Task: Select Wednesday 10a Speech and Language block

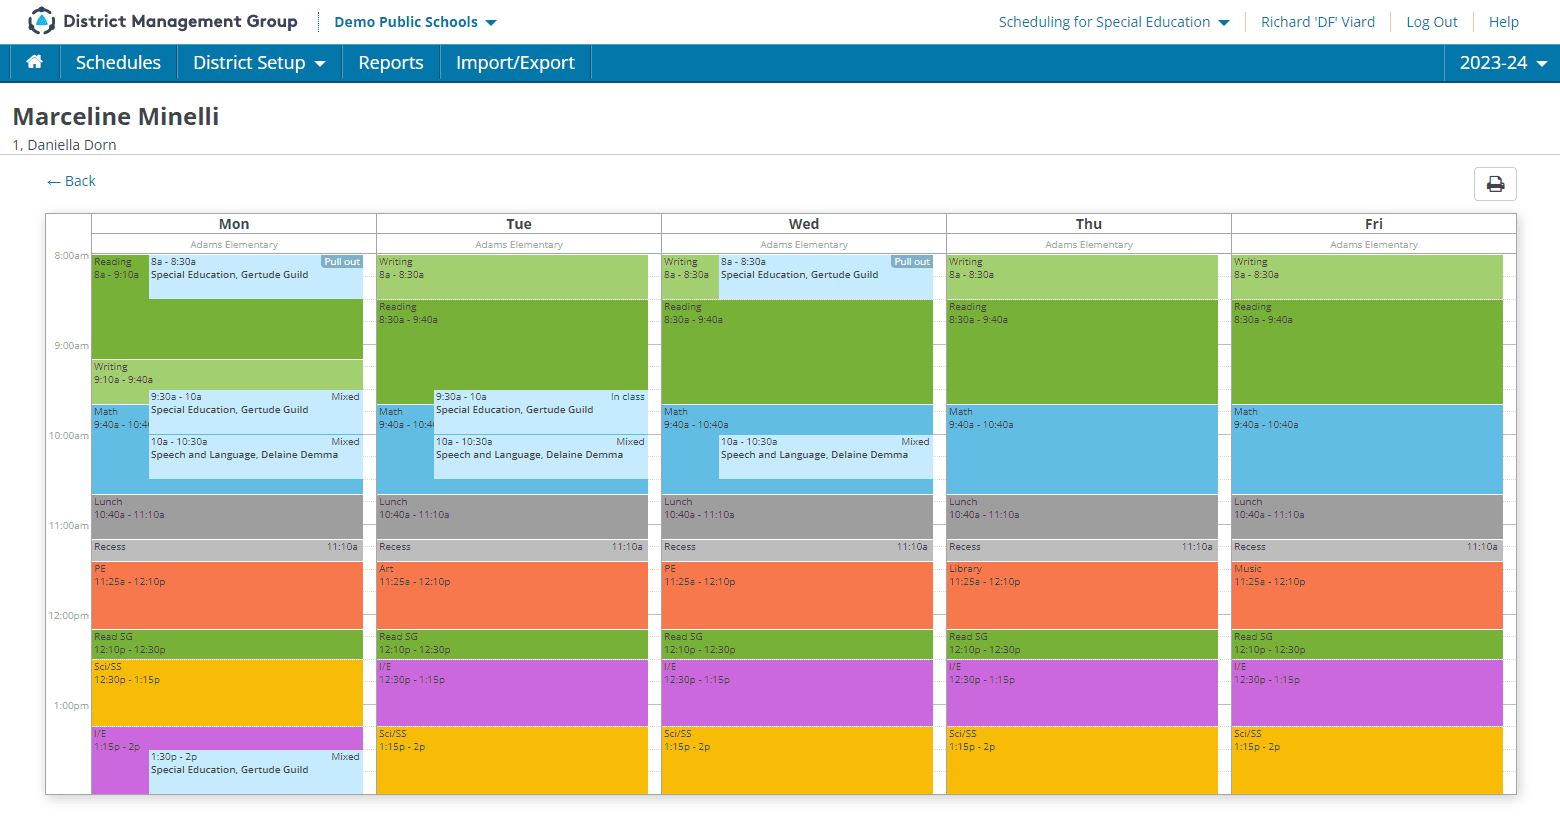Action: coord(826,457)
